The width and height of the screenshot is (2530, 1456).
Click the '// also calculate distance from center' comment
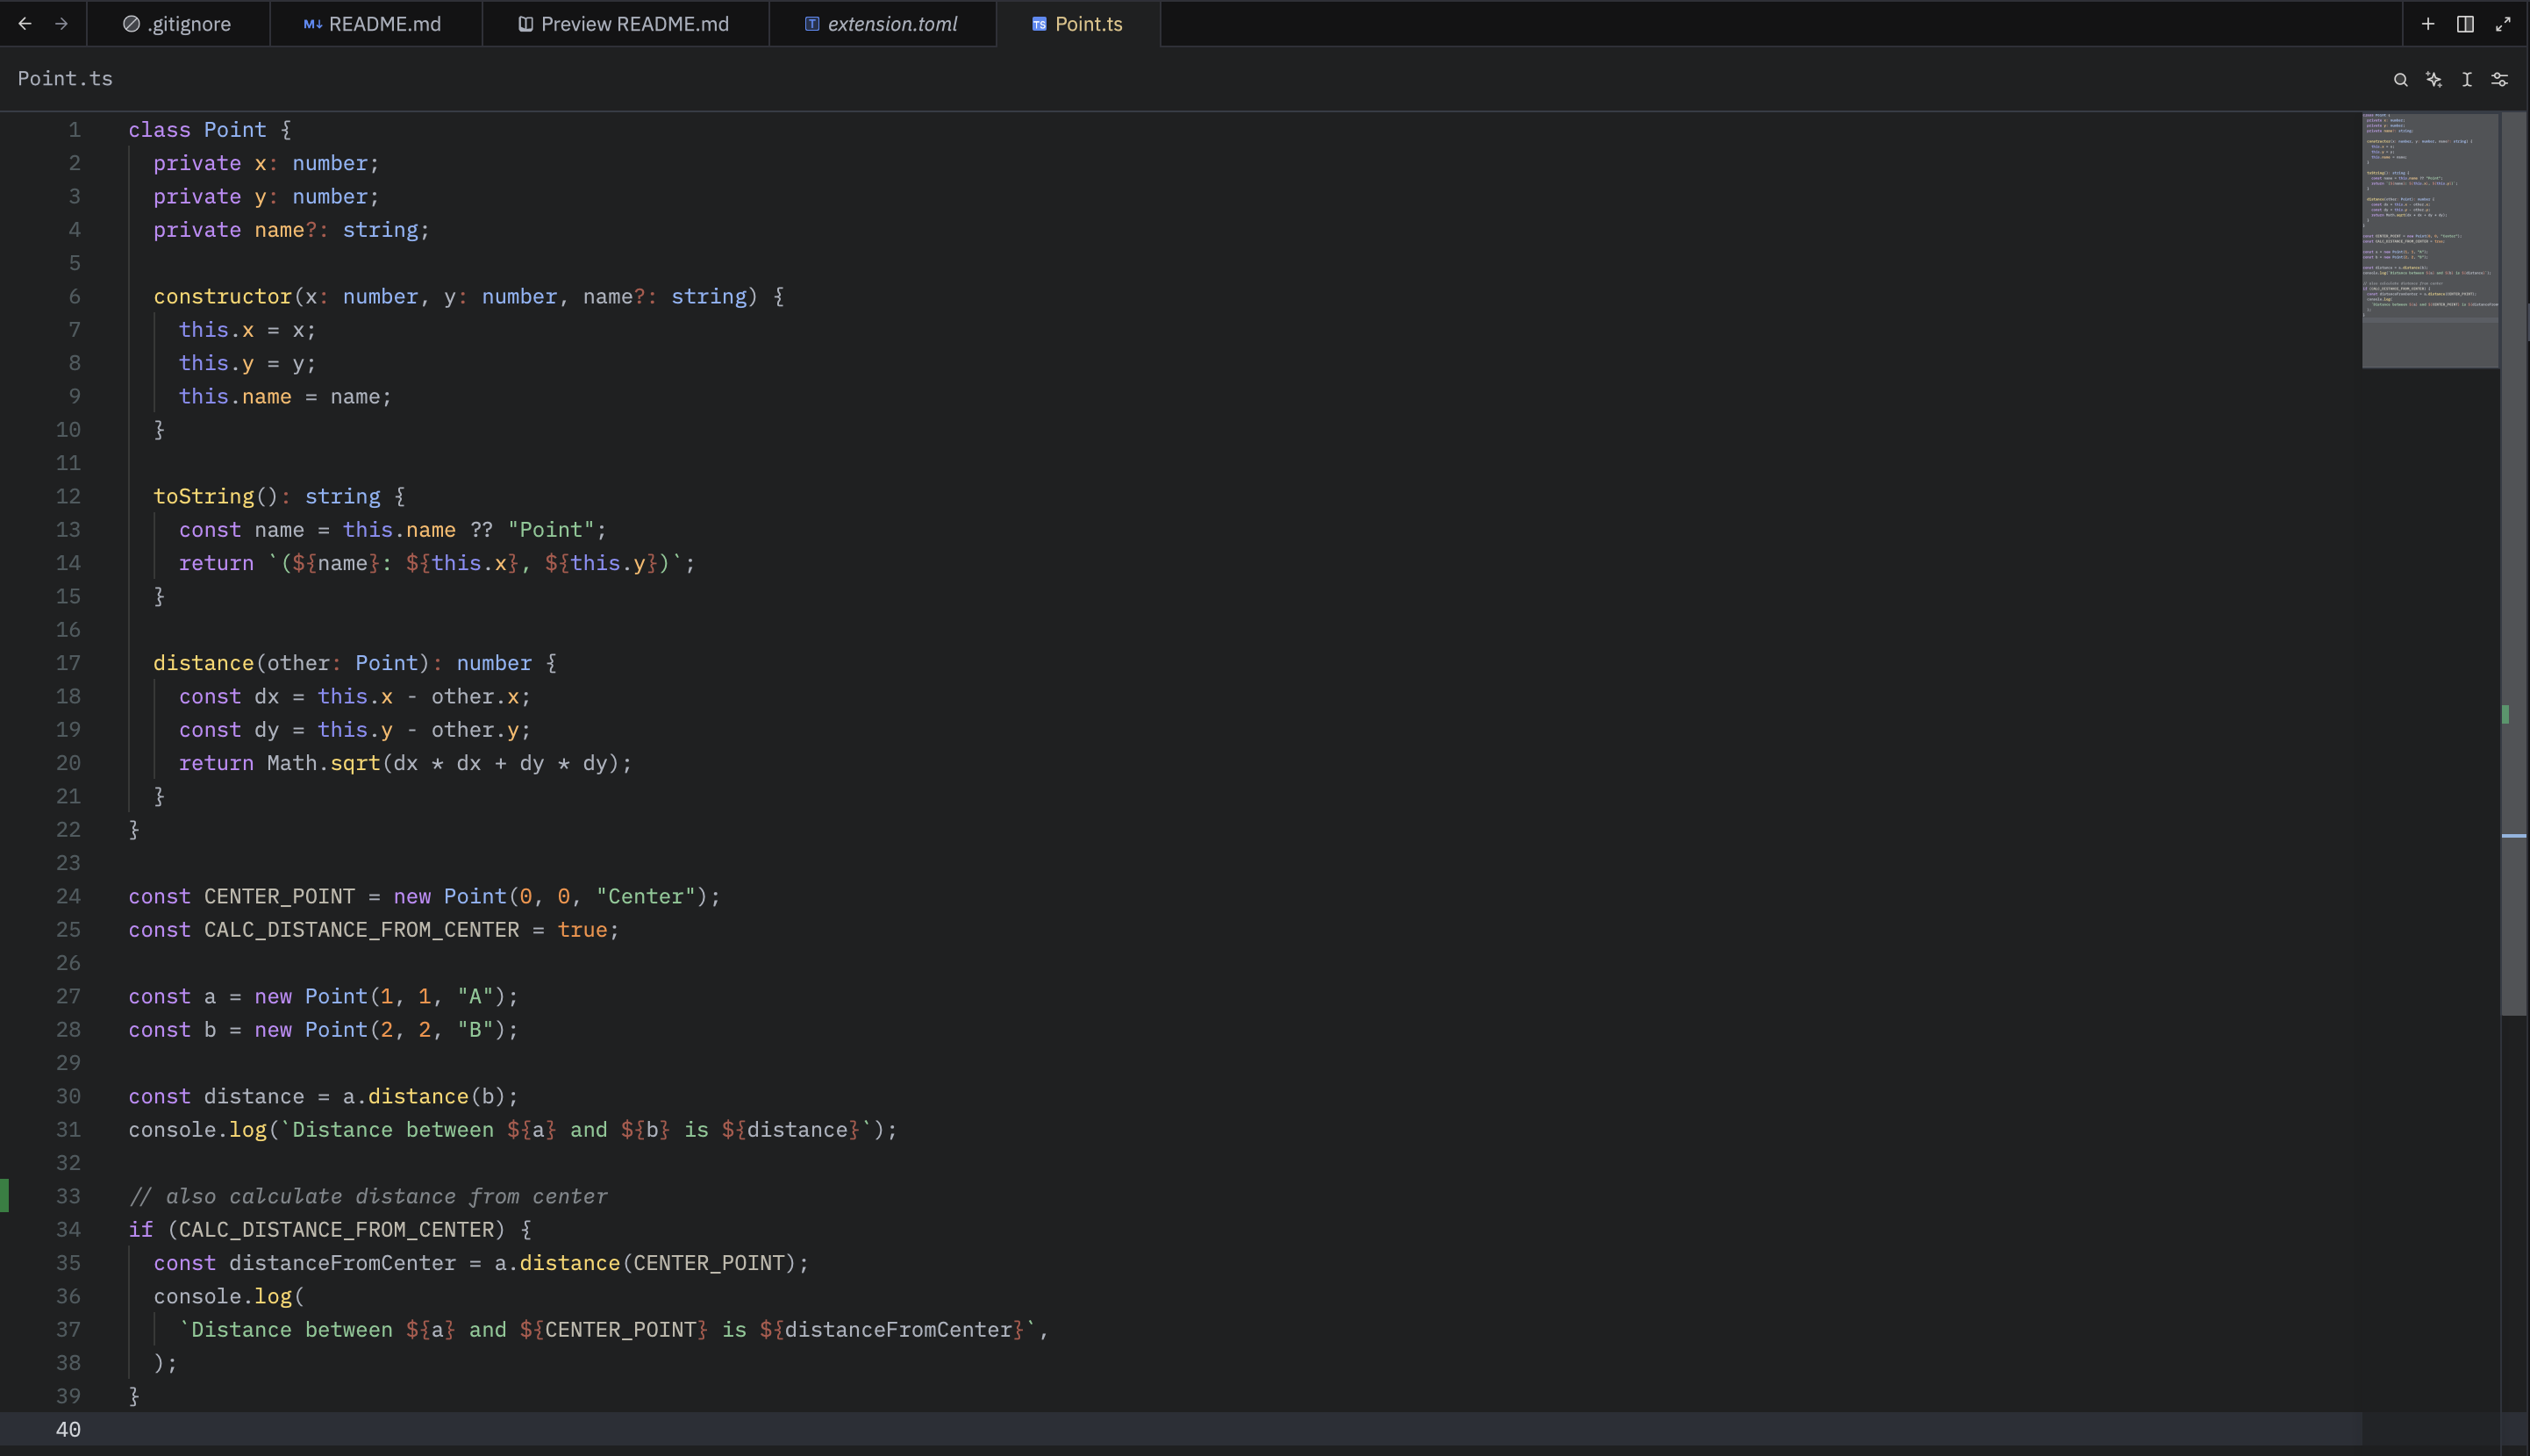(x=368, y=1197)
